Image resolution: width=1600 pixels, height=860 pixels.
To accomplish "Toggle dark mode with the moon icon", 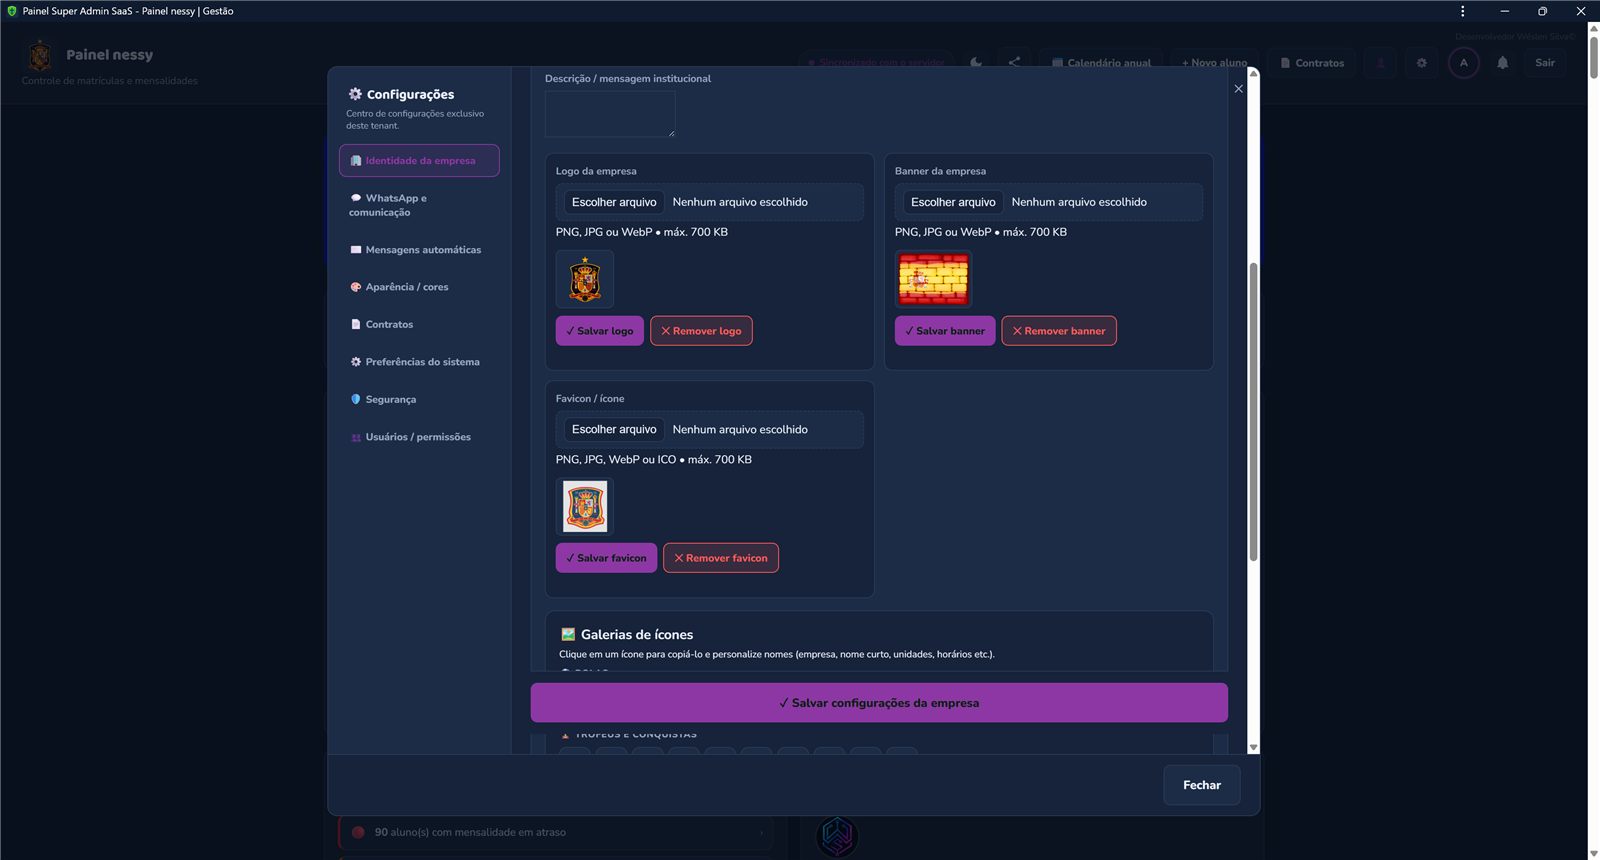I will [976, 62].
